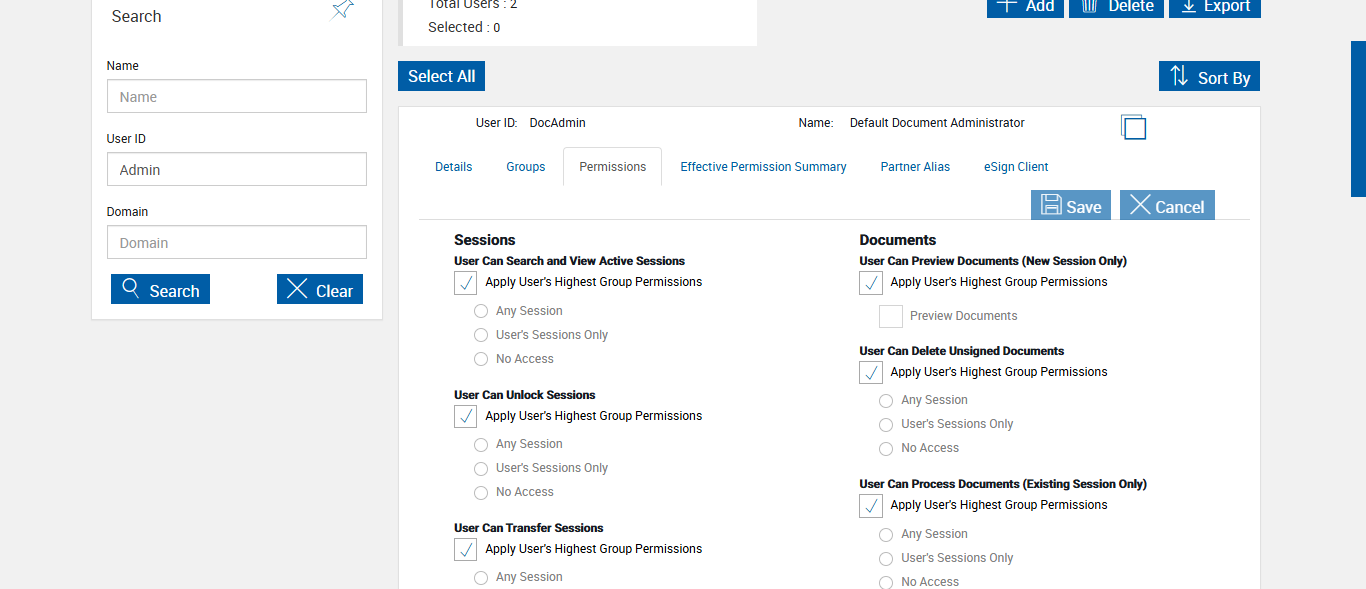The height and width of the screenshot is (589, 1366).
Task: Click the Export download icon button
Action: [x=1214, y=7]
